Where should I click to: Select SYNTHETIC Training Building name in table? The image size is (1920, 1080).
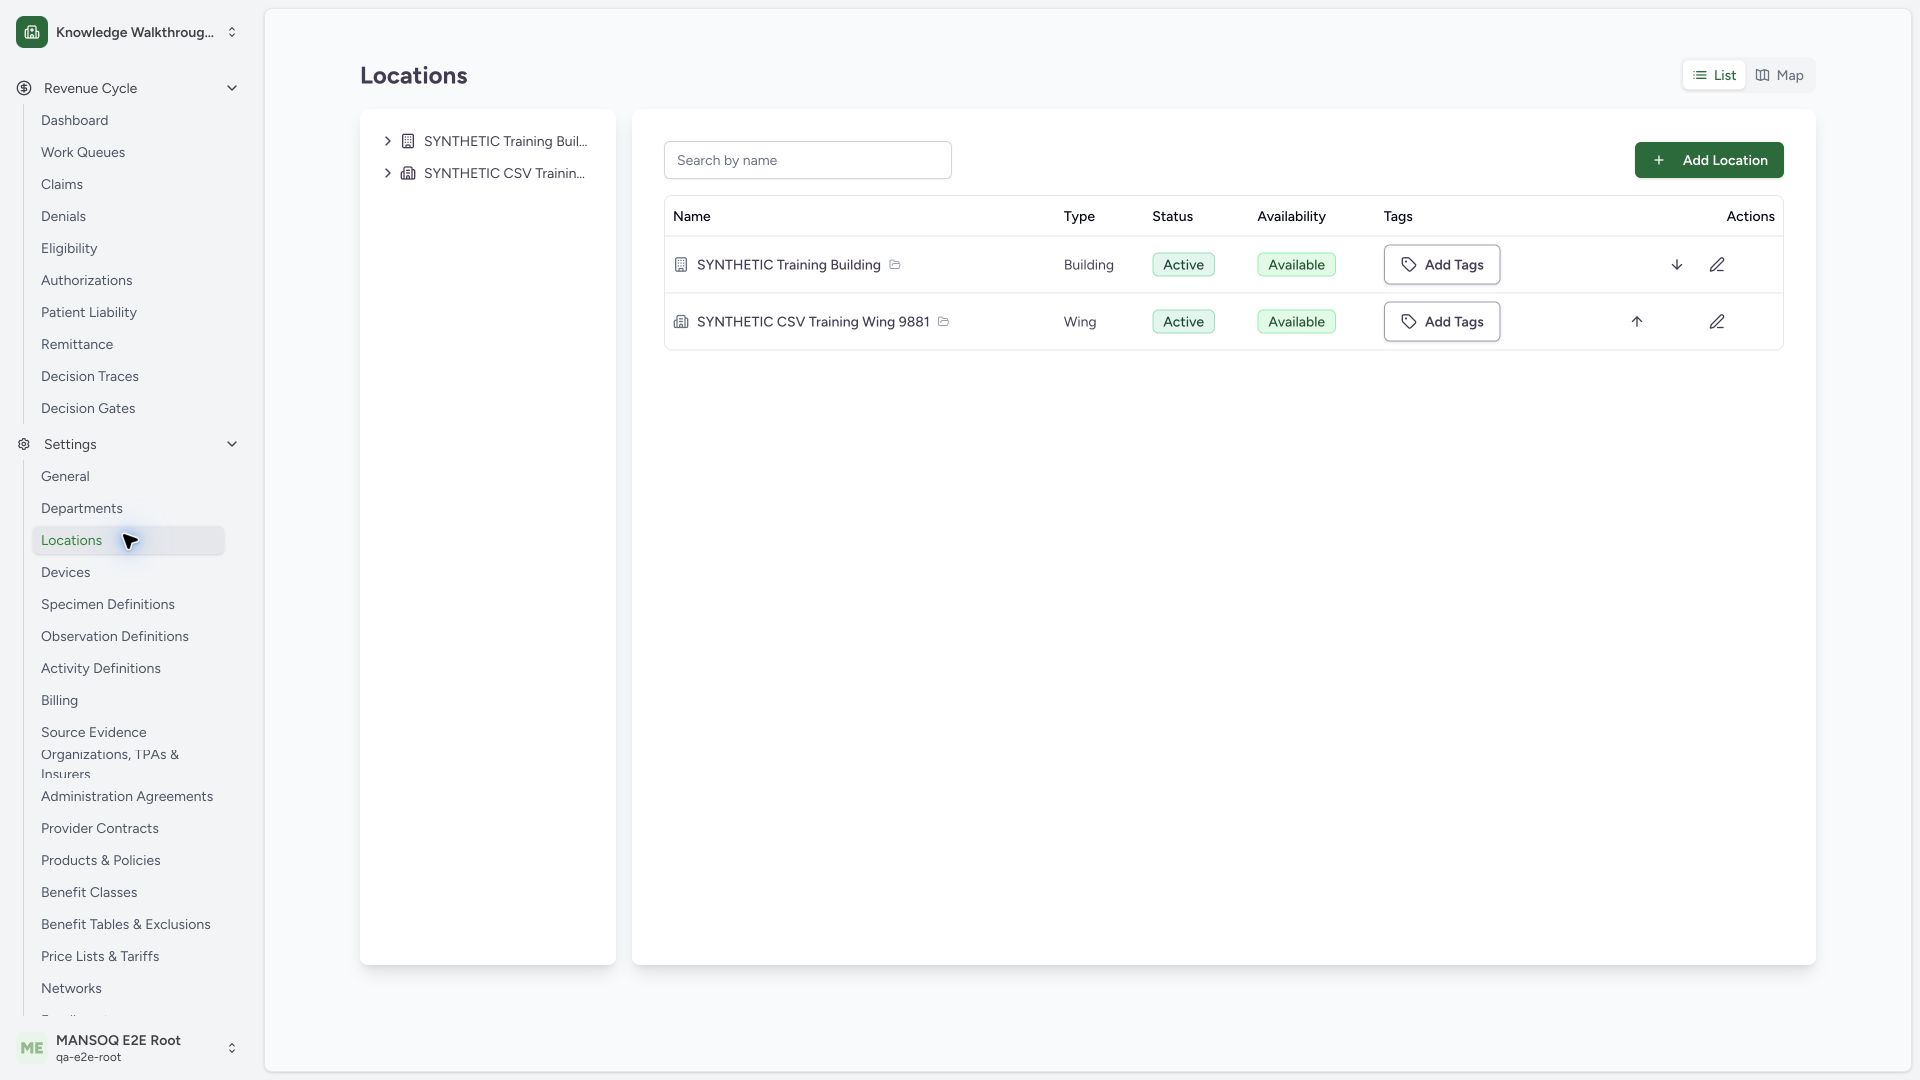789,265
